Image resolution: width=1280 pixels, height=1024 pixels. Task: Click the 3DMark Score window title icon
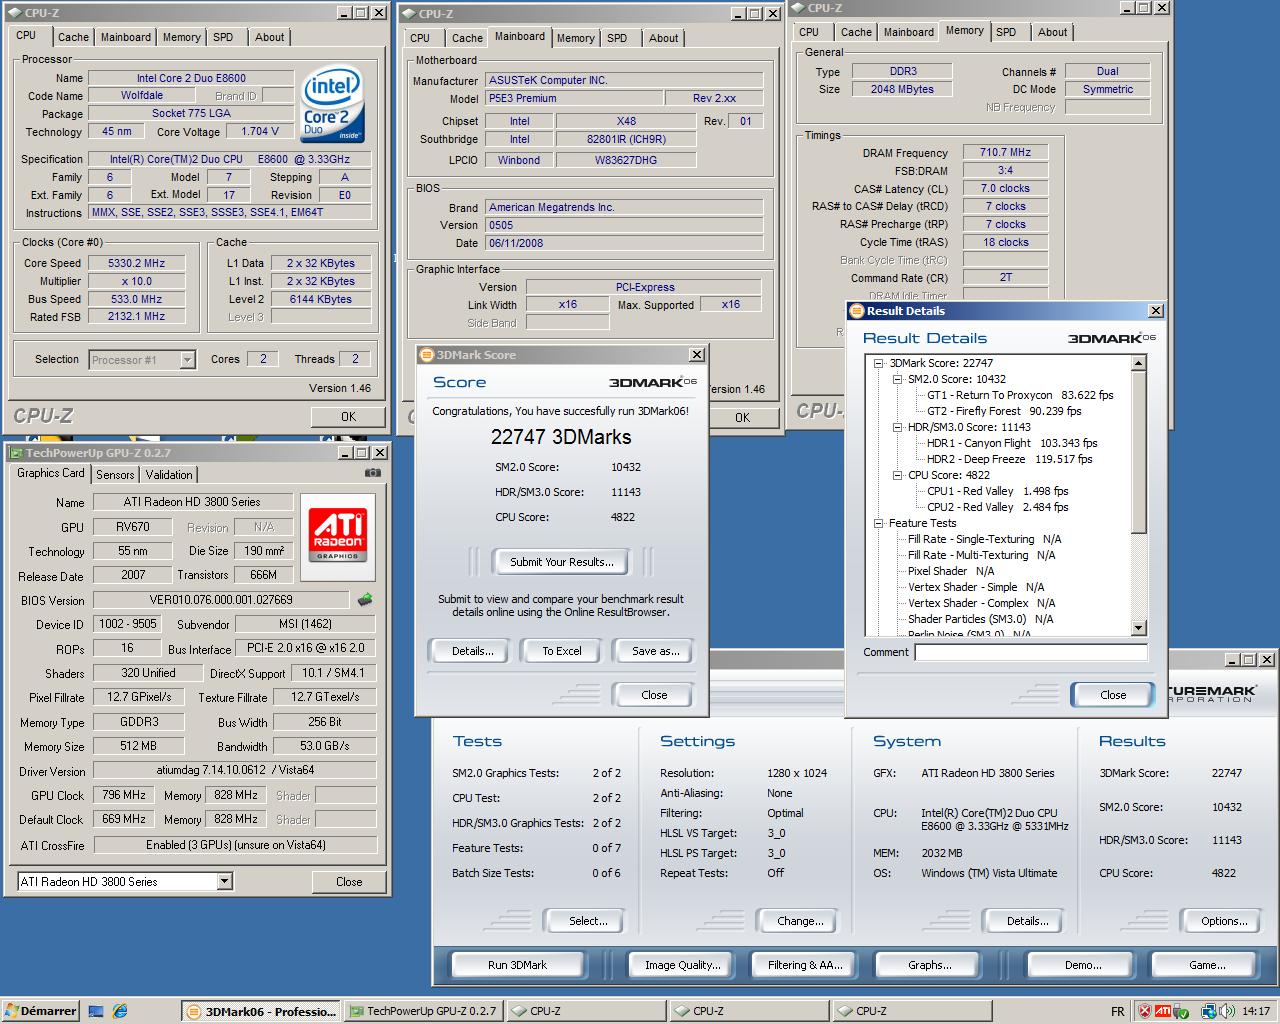click(x=426, y=355)
